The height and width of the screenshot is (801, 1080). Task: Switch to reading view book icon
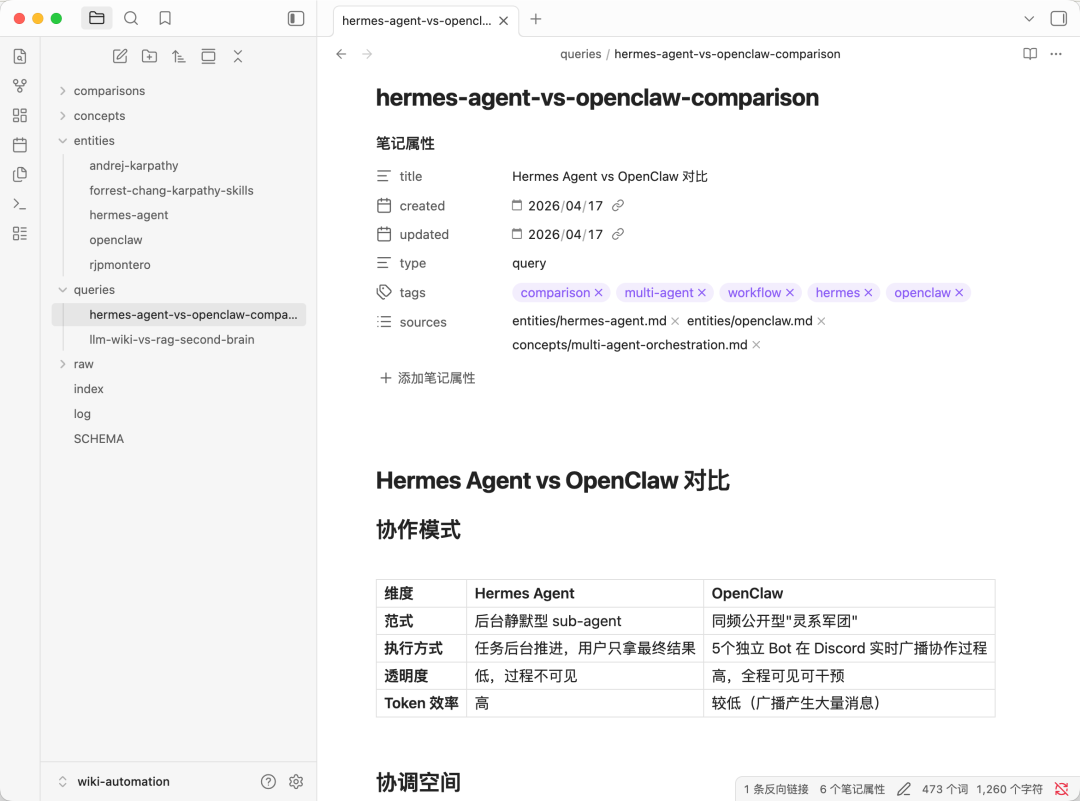coord(1030,54)
